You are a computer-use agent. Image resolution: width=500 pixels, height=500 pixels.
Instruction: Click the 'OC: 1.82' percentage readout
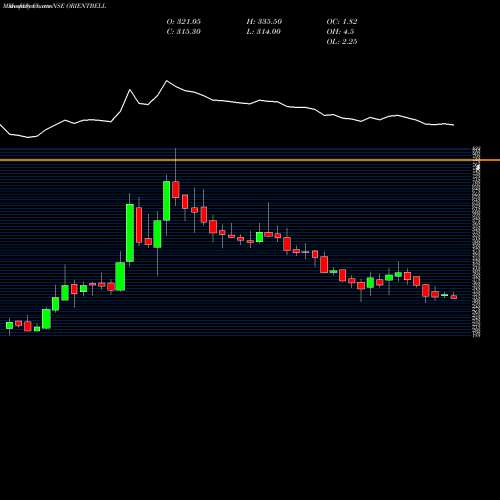(342, 22)
